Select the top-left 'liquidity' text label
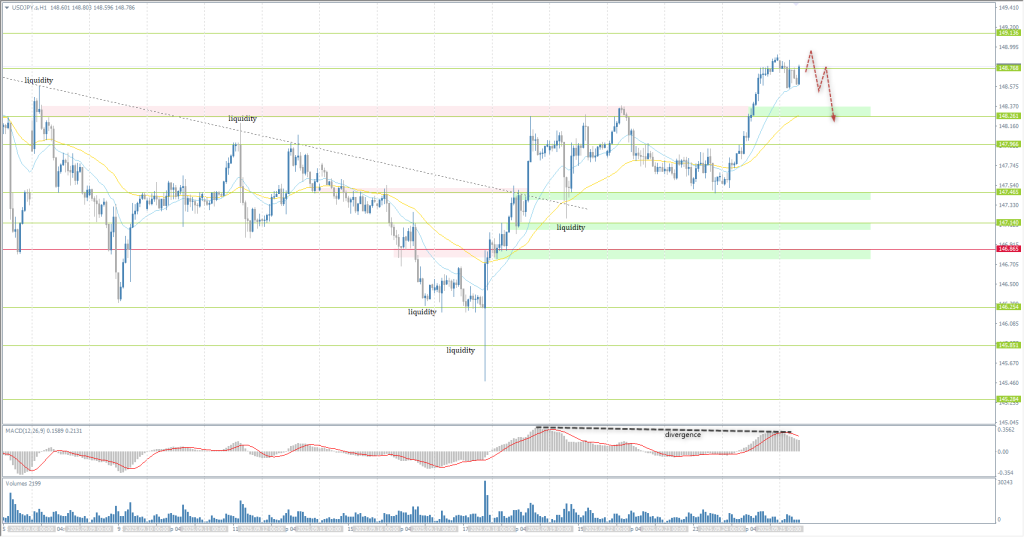Screen dimensions: 1024x537 point(39,80)
